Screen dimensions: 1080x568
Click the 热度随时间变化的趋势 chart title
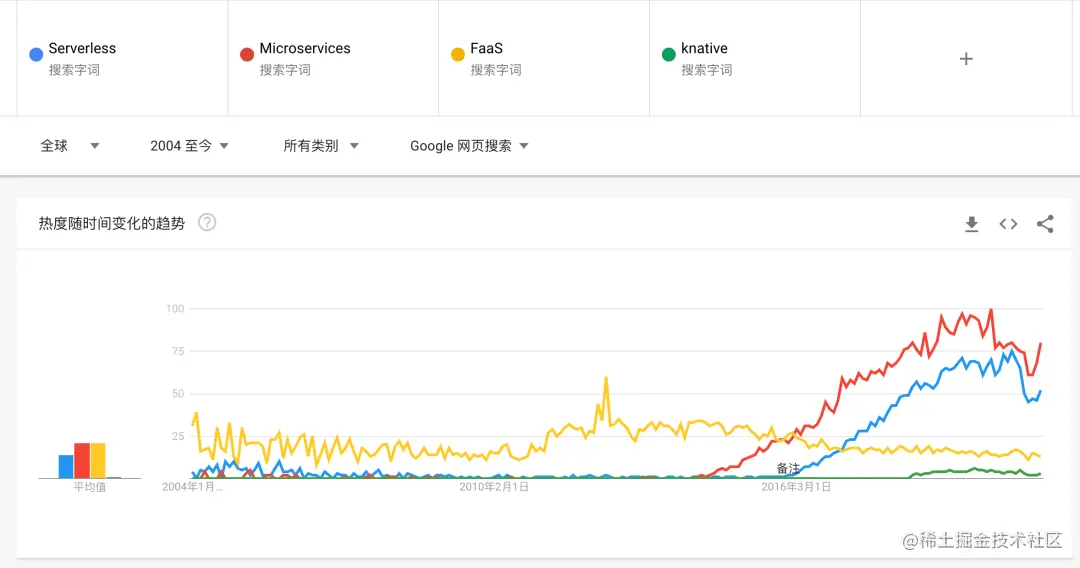pyautogui.click(x=112, y=223)
